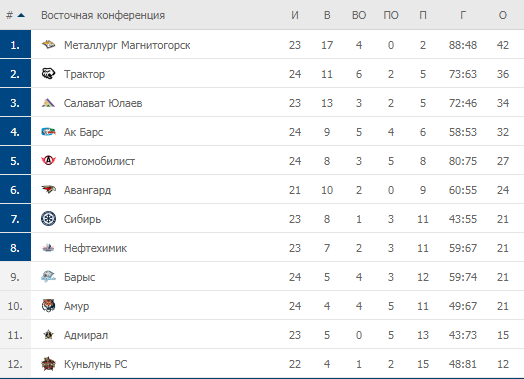524x379 pixels.
Task: Open the Барыс team link
Action: click(80, 277)
